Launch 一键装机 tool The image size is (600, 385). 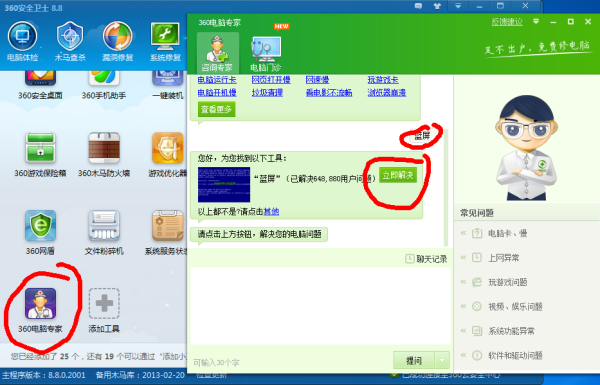(167, 85)
